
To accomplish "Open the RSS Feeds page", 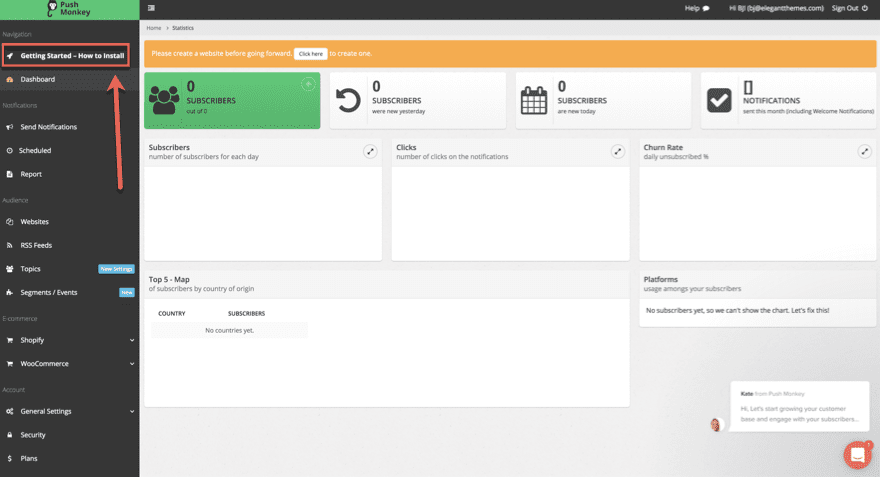I will 36,245.
